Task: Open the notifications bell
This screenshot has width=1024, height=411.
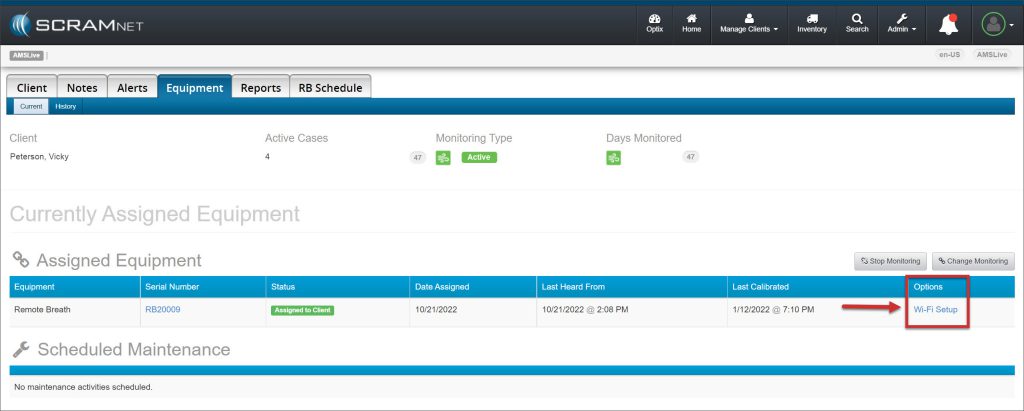Action: [x=948, y=24]
